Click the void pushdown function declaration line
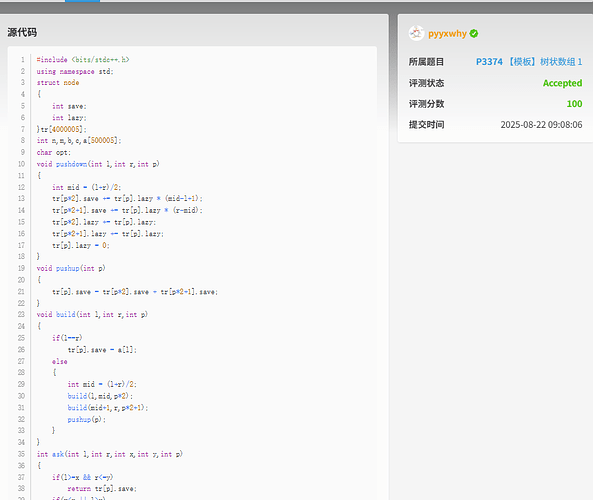 [98, 164]
